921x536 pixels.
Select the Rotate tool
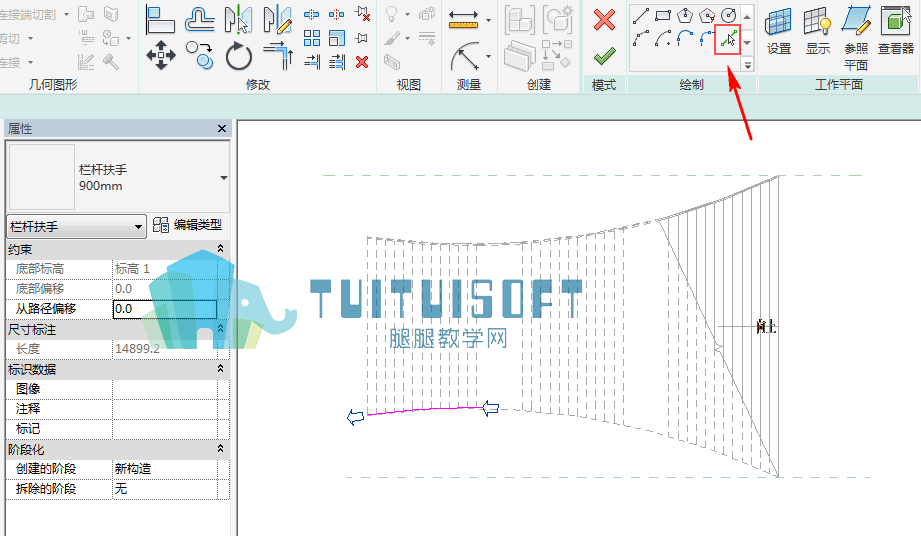click(238, 56)
